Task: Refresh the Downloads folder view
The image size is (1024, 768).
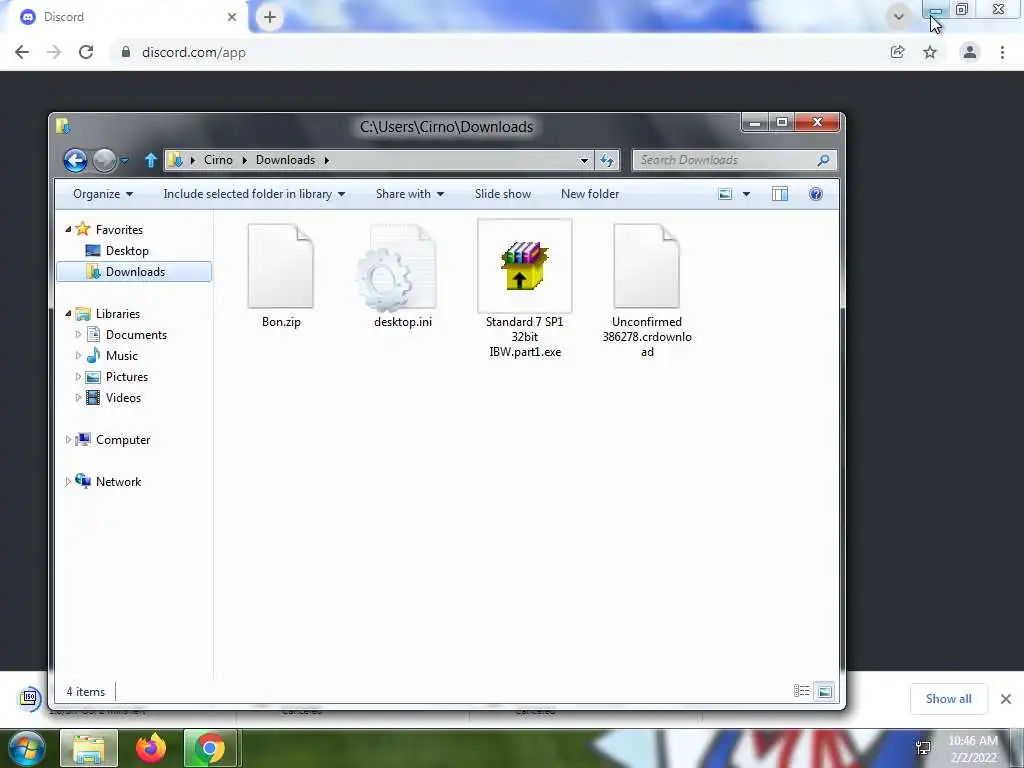Action: point(607,160)
